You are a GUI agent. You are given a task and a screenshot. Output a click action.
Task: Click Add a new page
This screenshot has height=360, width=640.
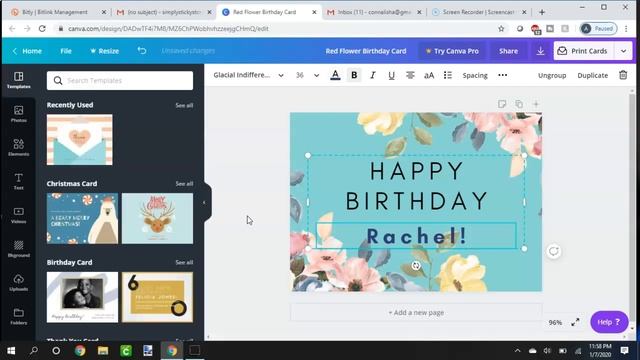416,313
